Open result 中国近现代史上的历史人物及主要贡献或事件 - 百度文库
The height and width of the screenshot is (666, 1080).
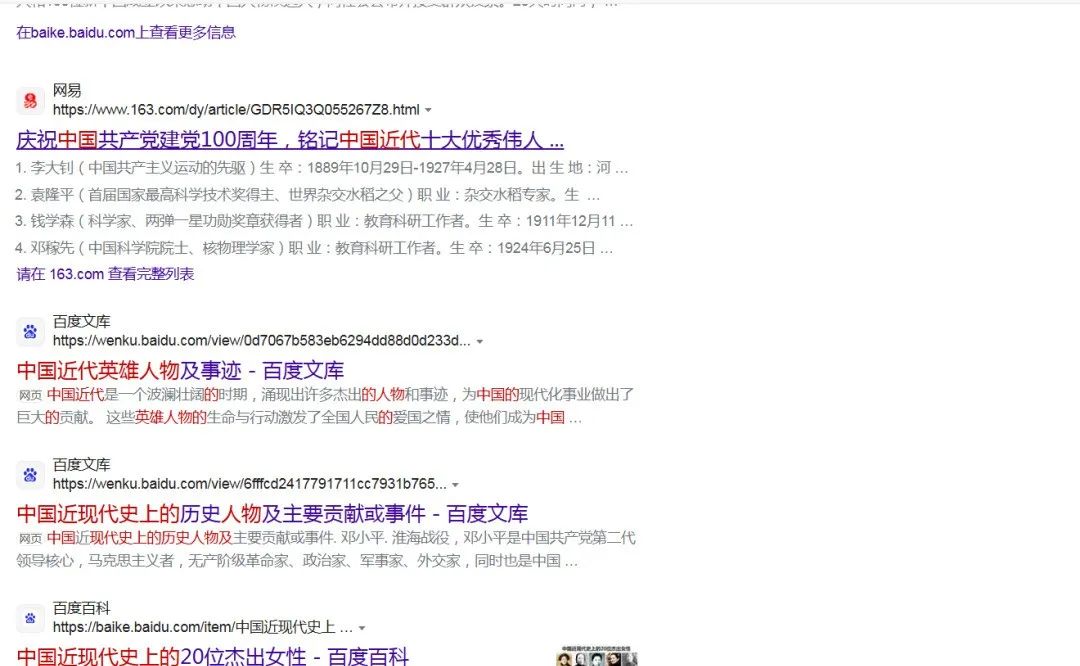click(272, 514)
